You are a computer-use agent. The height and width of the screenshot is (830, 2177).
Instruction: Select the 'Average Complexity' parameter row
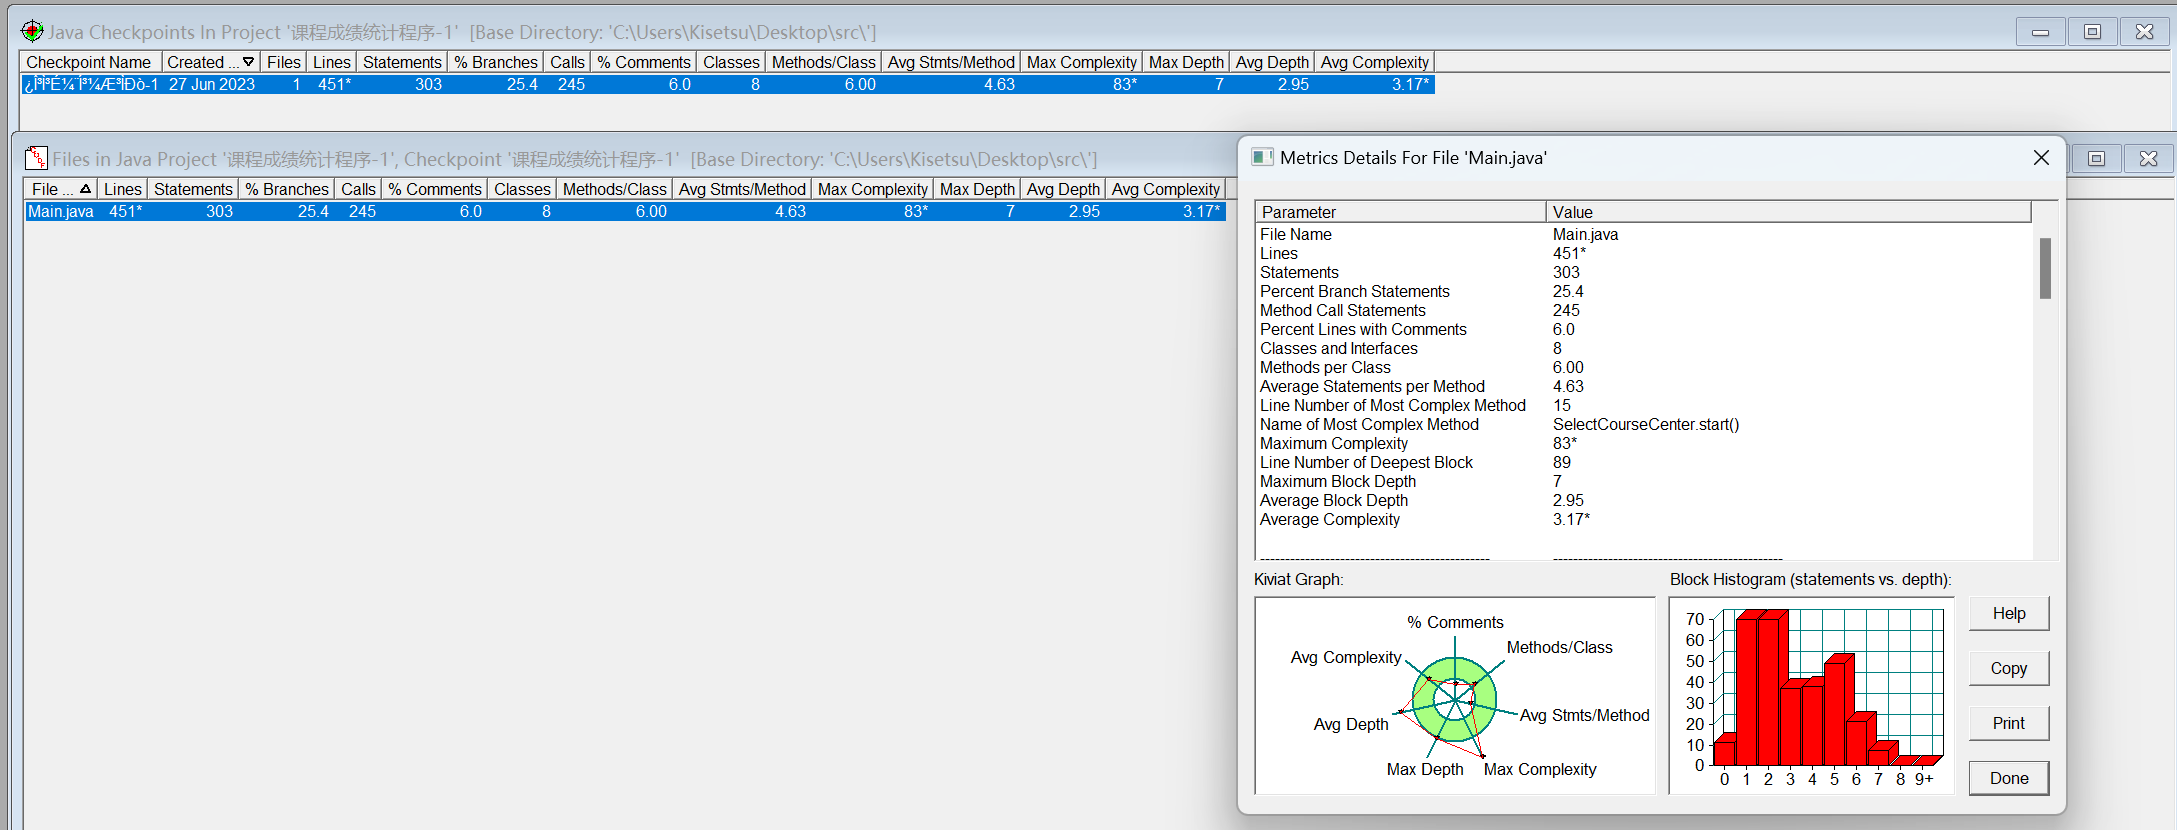coord(1644,519)
